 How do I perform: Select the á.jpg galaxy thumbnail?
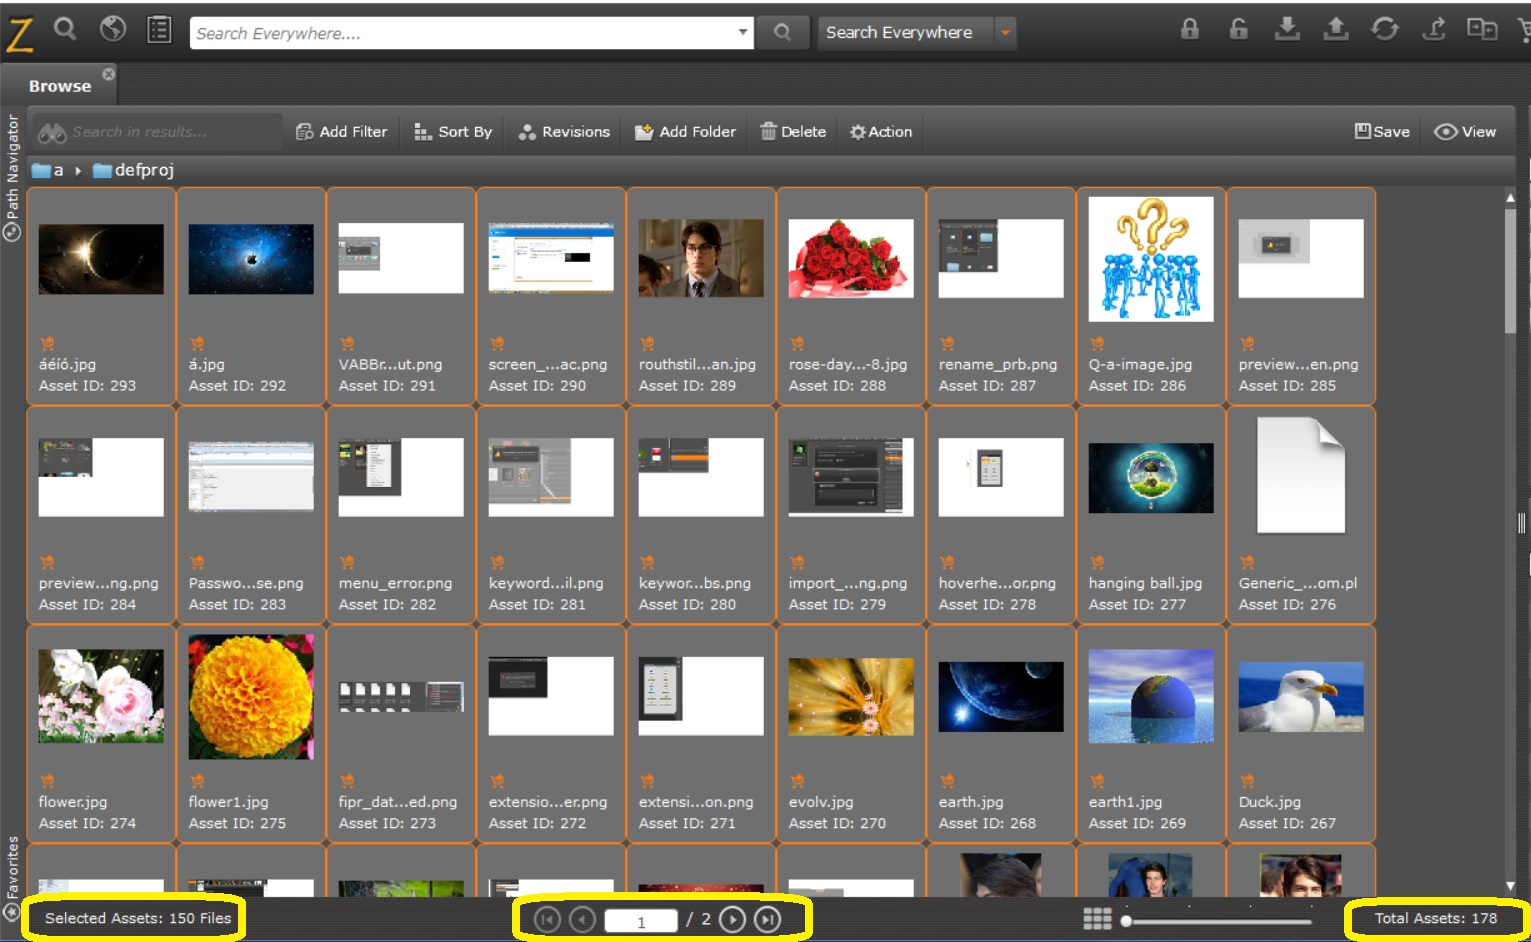(251, 259)
